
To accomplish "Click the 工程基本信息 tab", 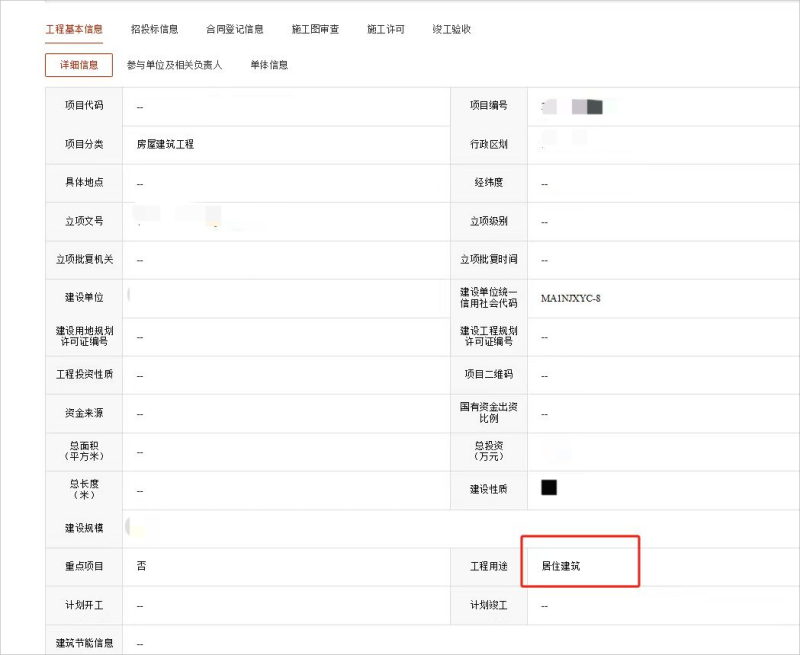I will [74, 29].
